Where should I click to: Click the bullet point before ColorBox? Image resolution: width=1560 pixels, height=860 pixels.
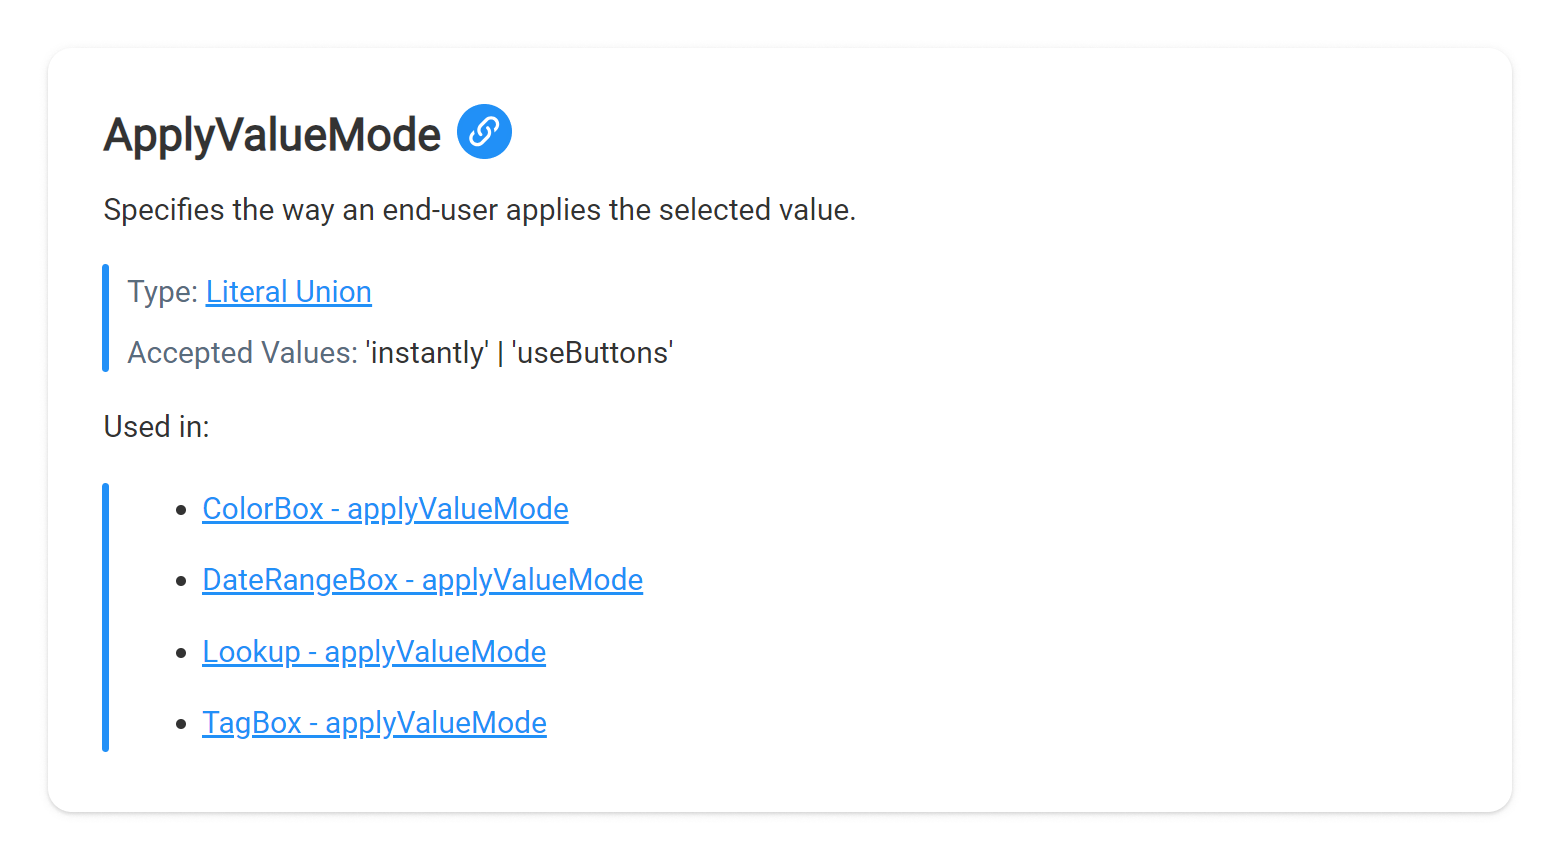tap(181, 510)
